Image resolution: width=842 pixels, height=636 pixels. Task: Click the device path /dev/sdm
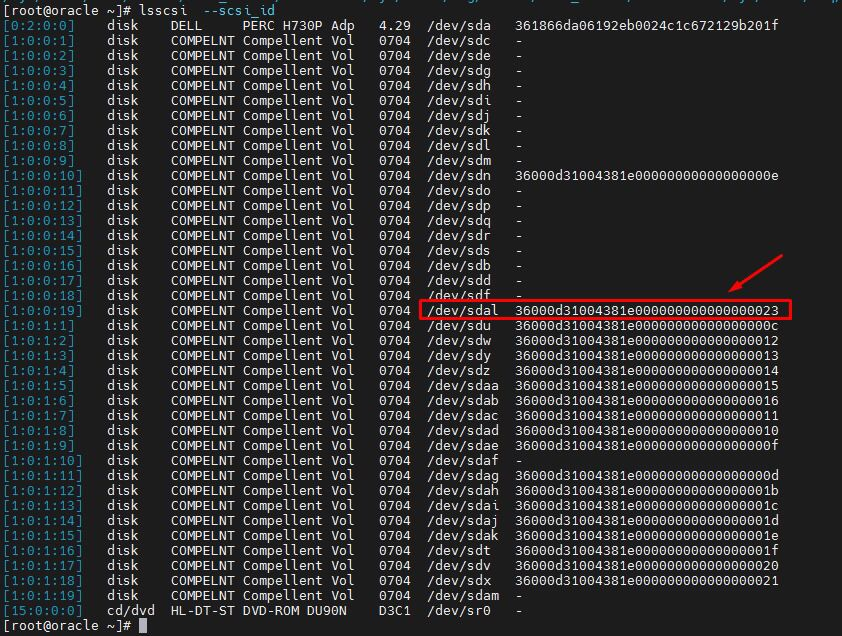[459, 161]
